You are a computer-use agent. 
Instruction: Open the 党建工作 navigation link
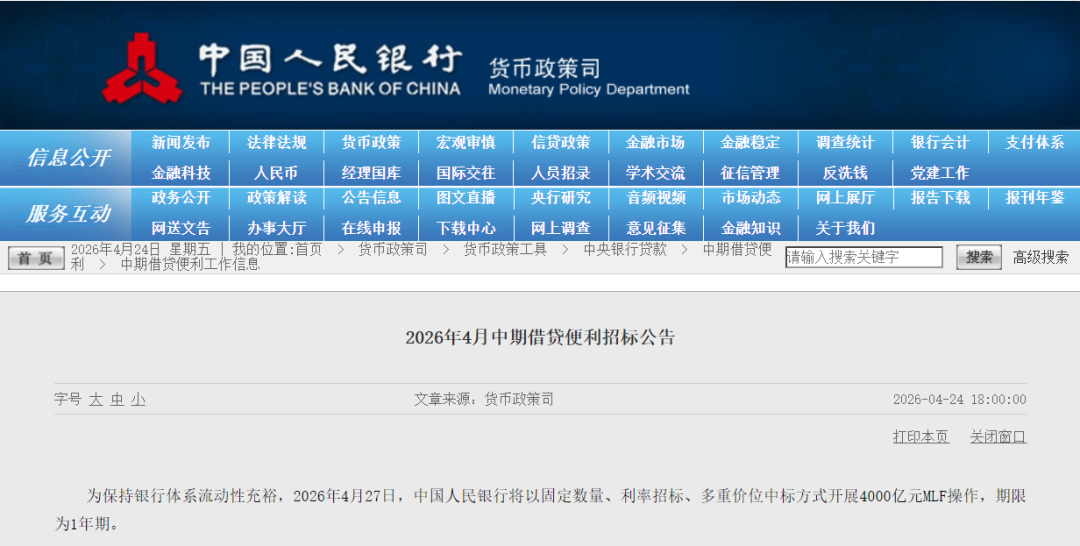[x=939, y=173]
